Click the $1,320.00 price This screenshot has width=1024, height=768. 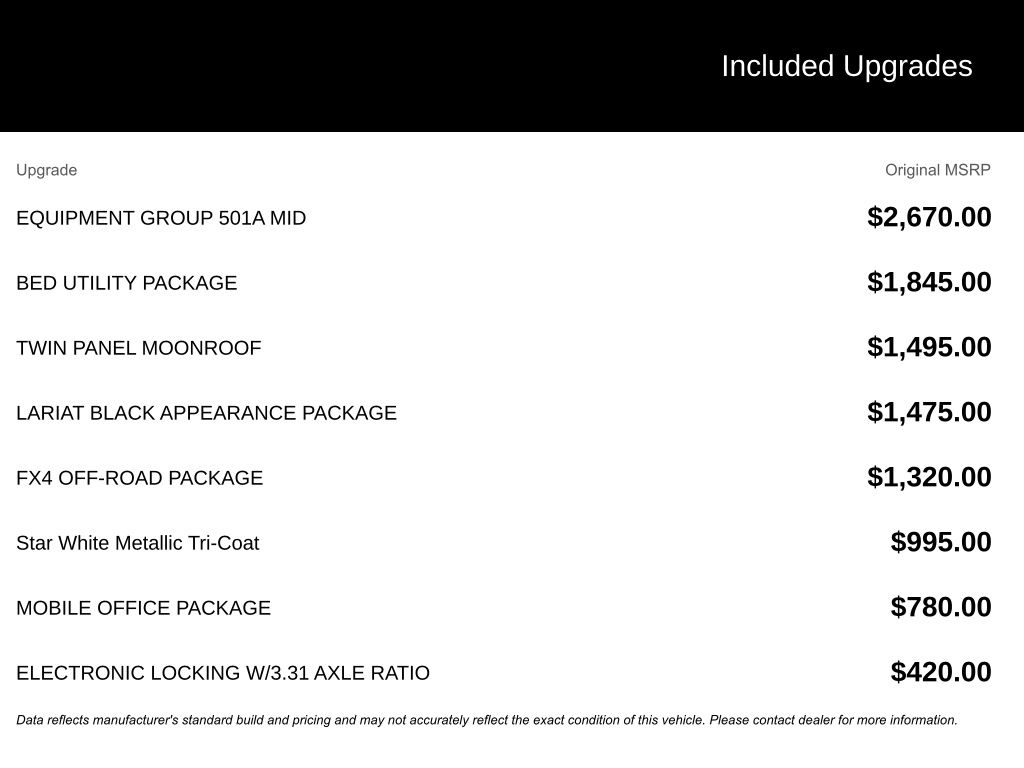(x=929, y=477)
